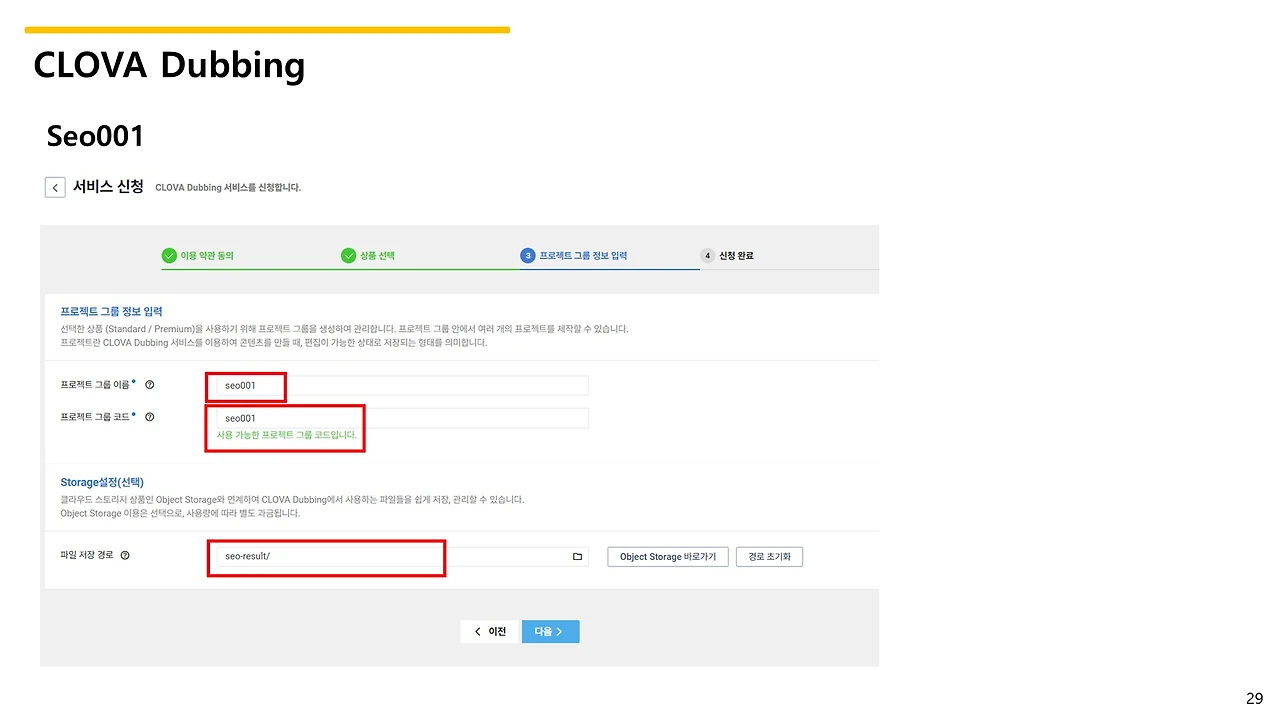Select the 서비스 신청 page title

(x=108, y=187)
